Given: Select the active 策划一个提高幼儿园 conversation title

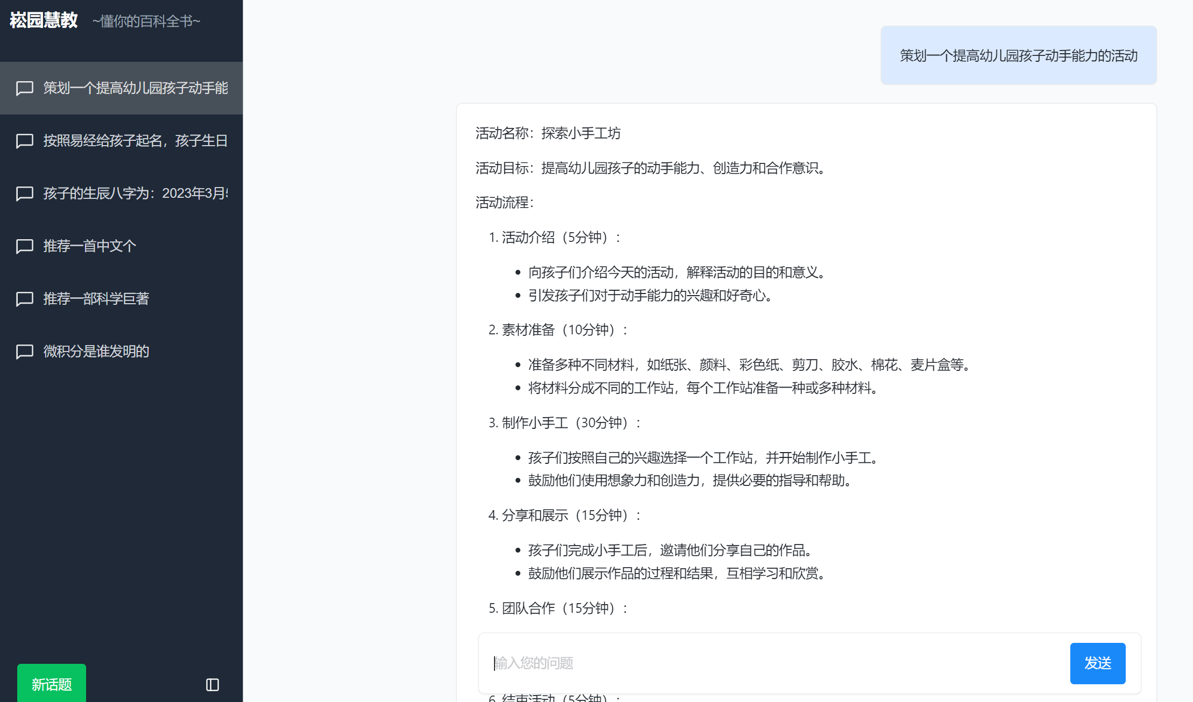Looking at the screenshot, I should pos(135,88).
